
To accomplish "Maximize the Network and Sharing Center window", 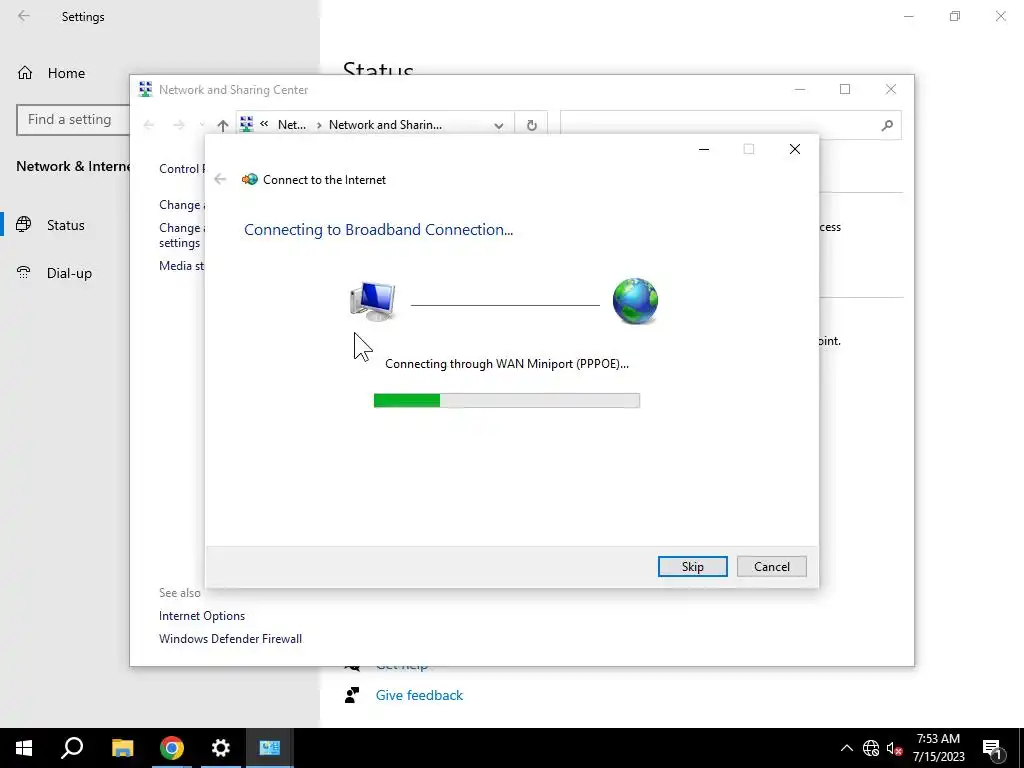I will point(845,89).
